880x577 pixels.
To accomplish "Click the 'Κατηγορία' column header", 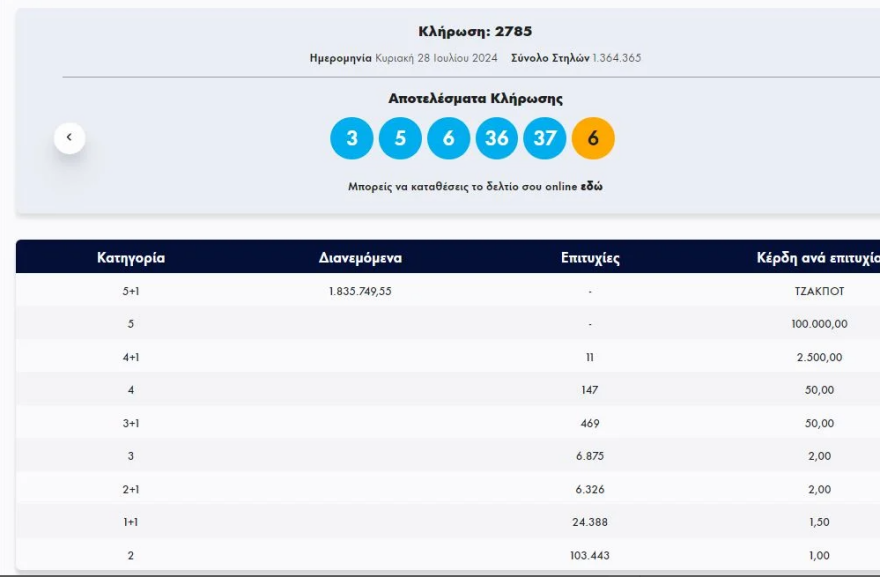I will click(131, 258).
